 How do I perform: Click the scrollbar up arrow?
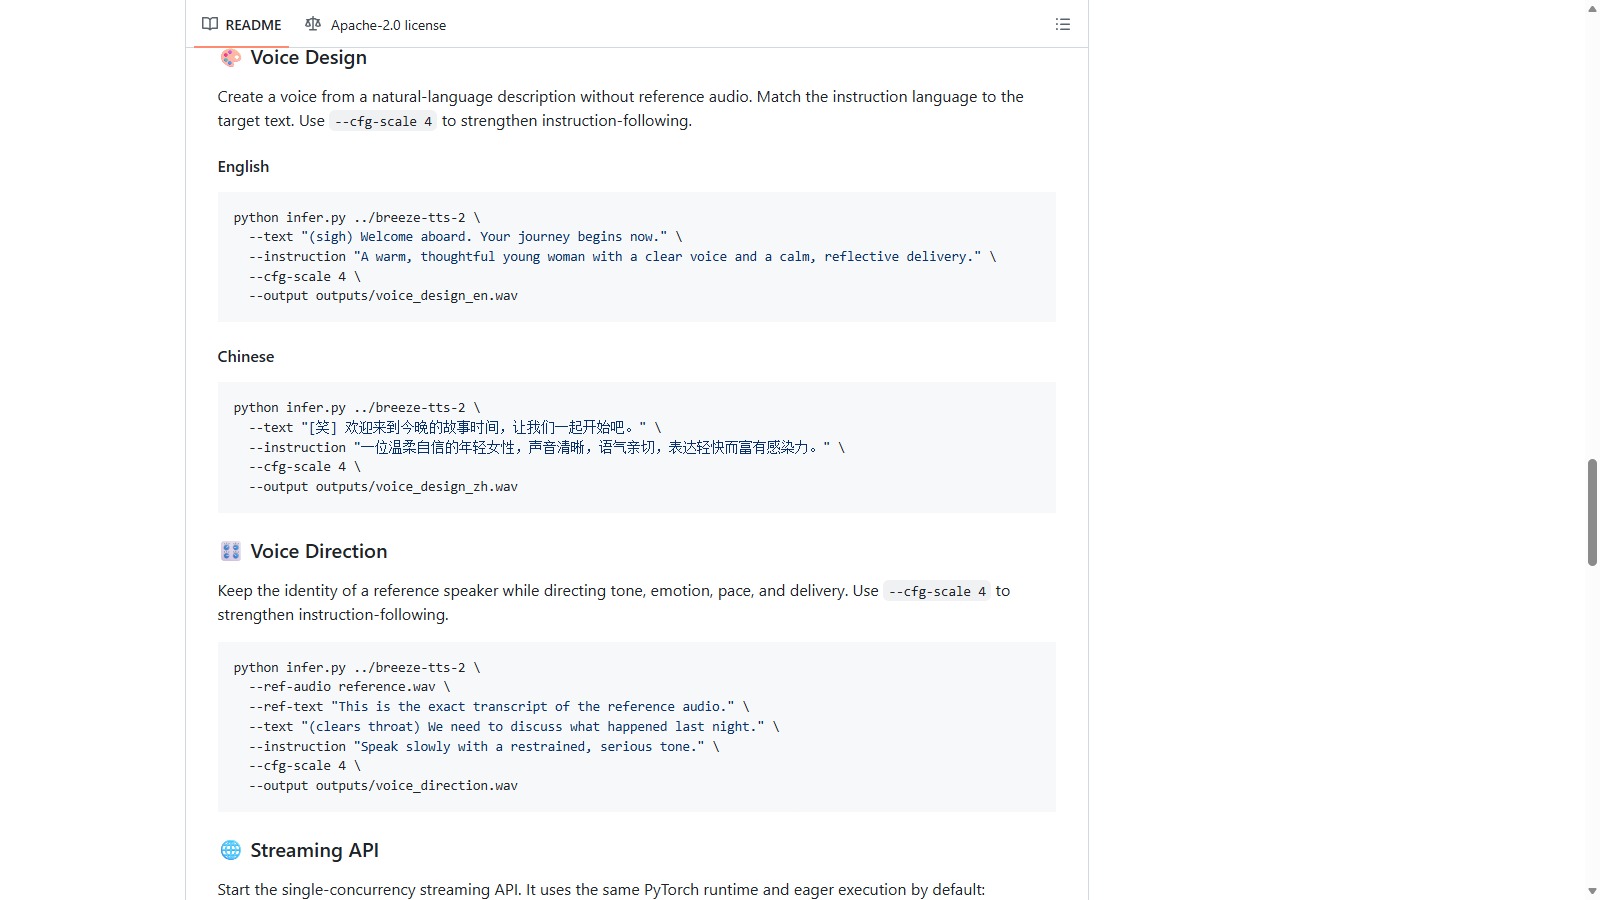1592,9
